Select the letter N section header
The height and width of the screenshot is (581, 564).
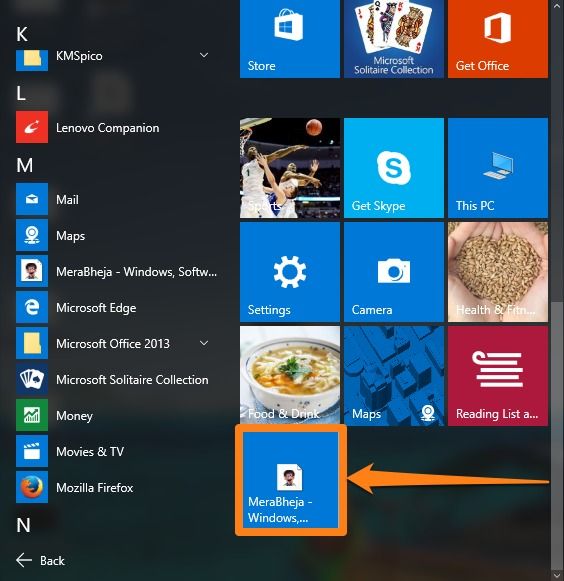(x=23, y=525)
